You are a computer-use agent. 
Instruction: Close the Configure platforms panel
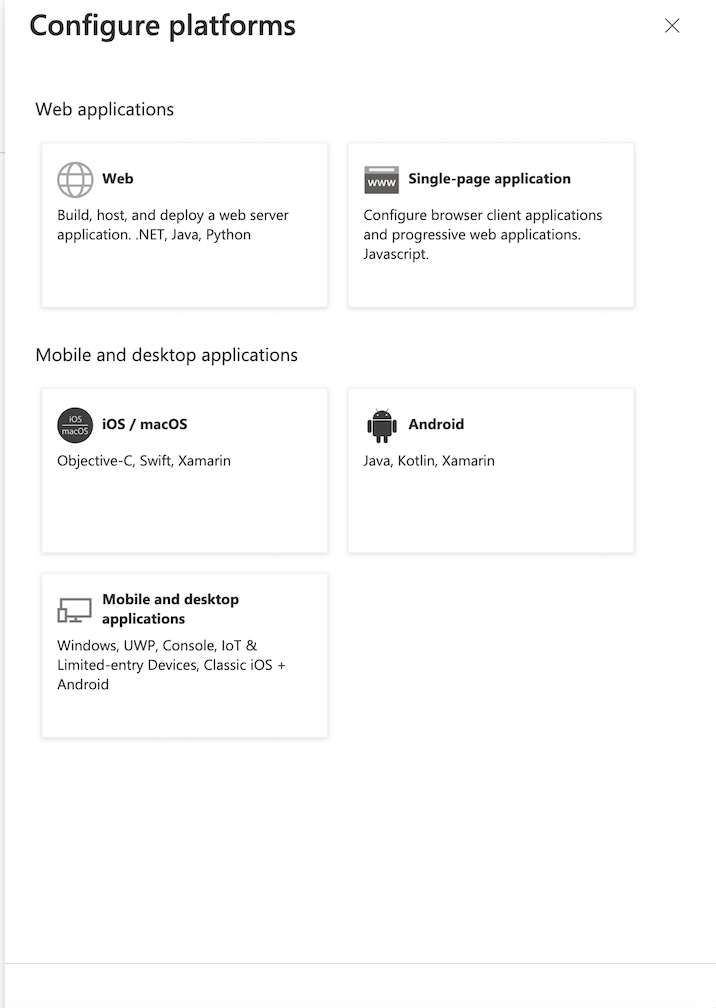tap(672, 26)
